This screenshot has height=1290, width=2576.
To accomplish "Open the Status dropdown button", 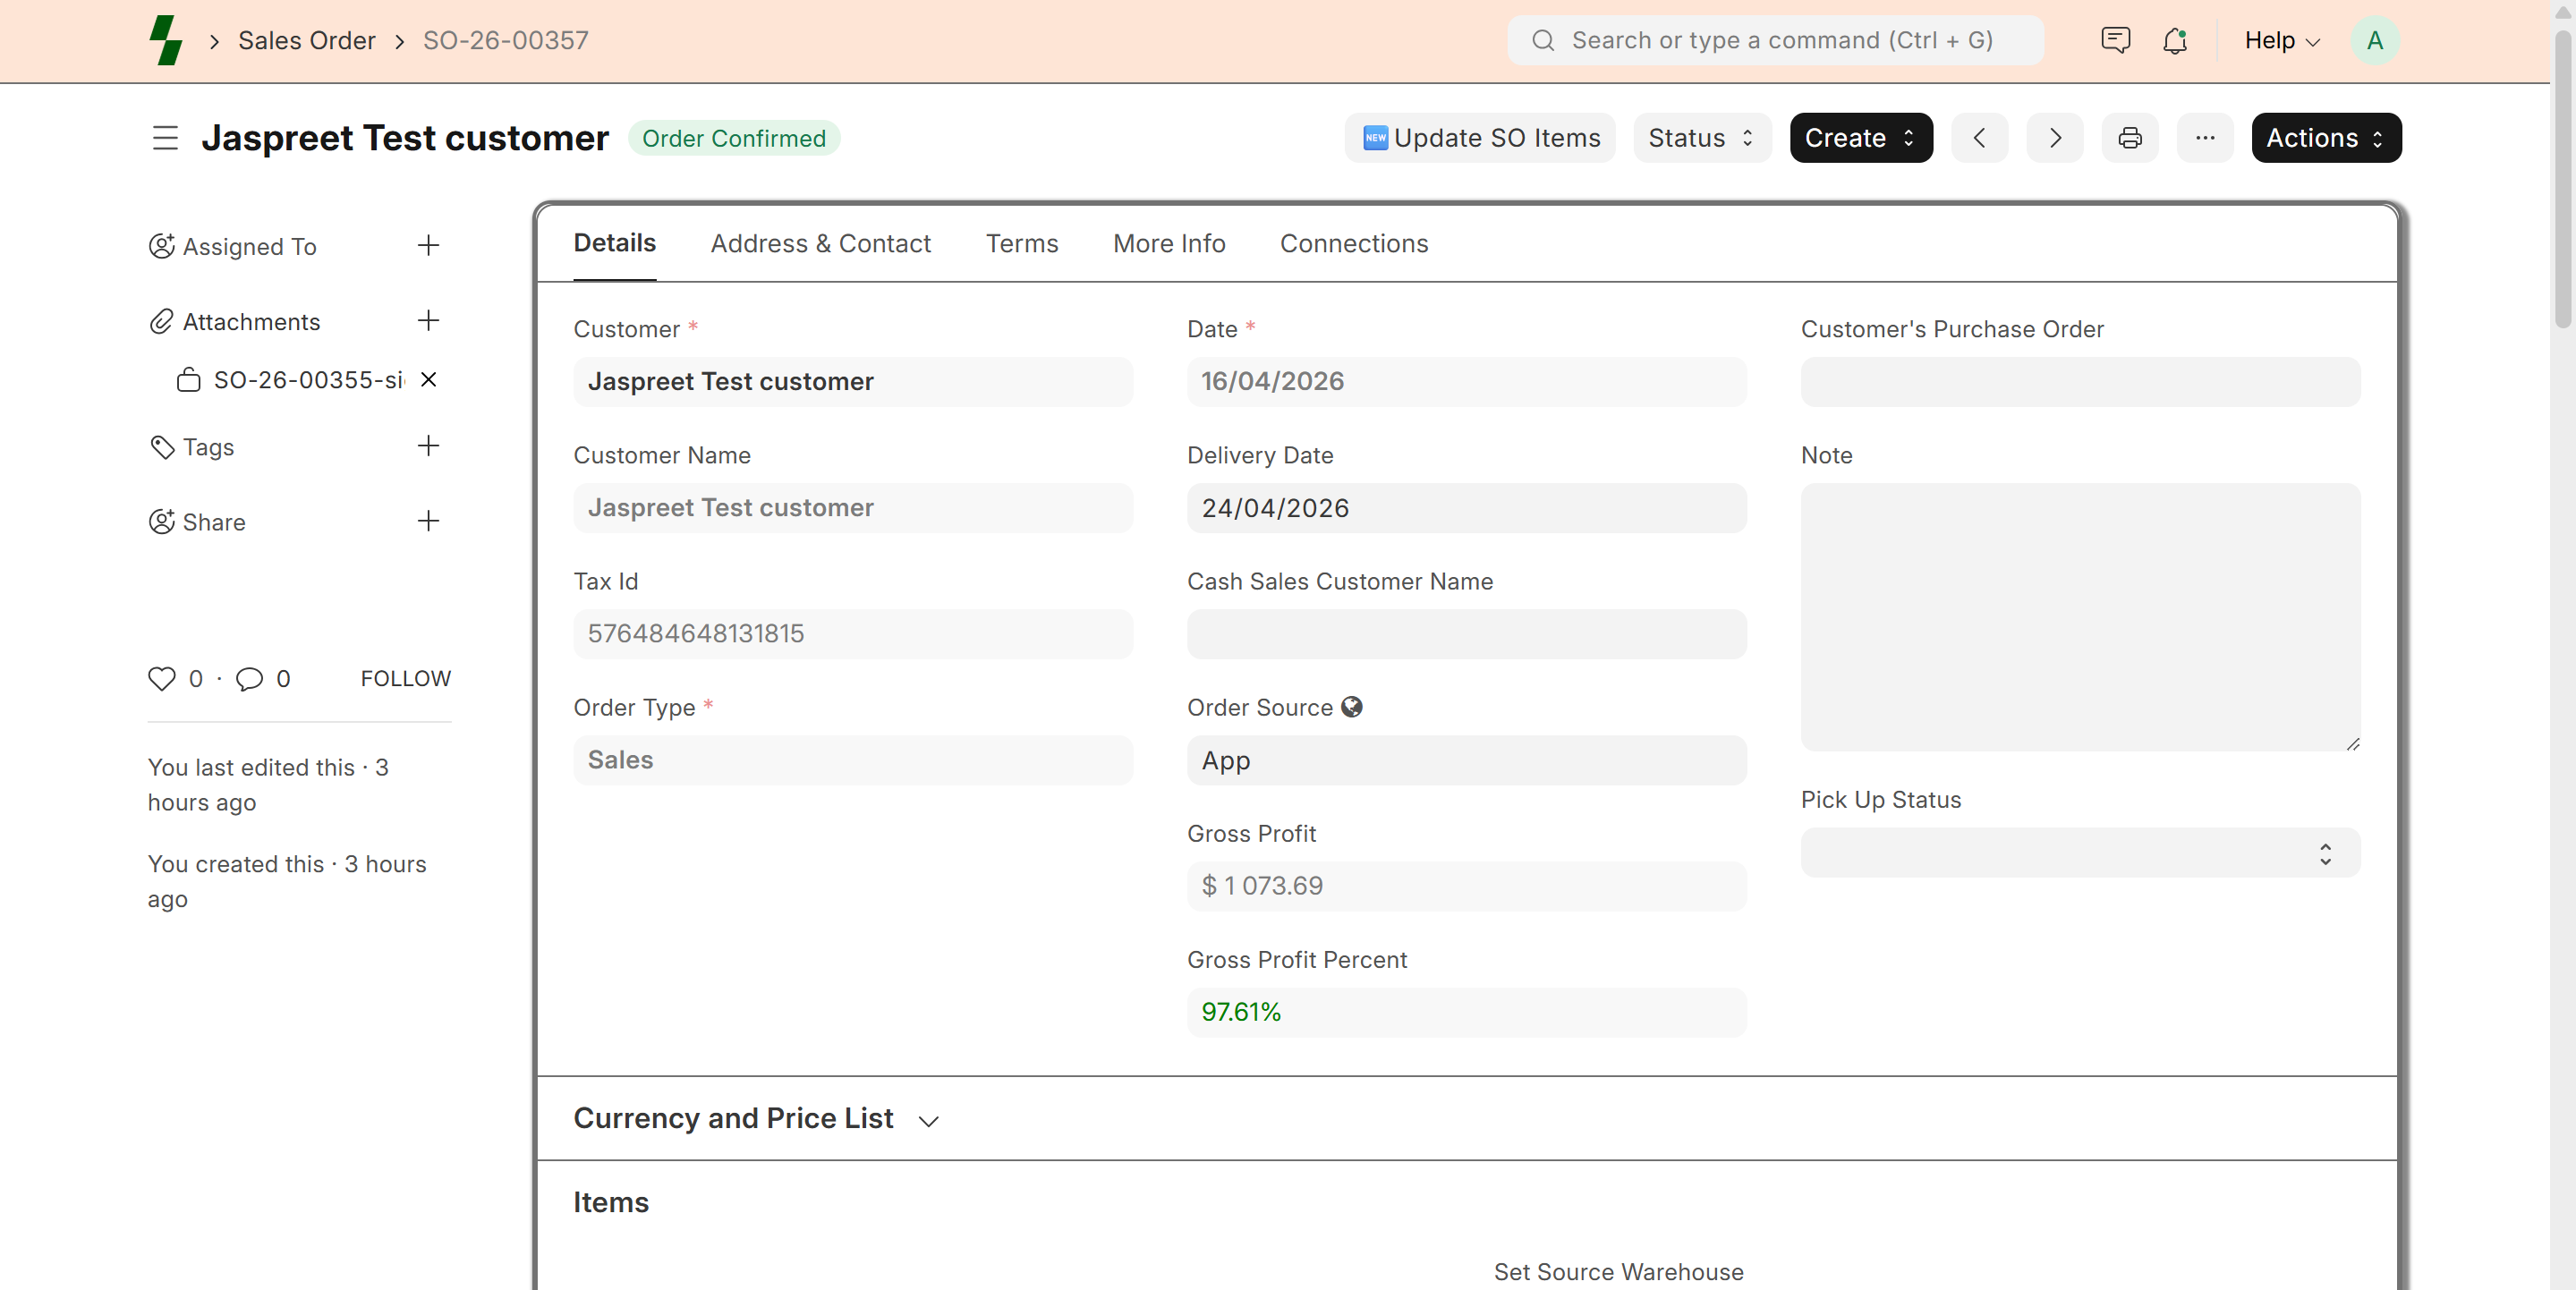I will click(1701, 138).
